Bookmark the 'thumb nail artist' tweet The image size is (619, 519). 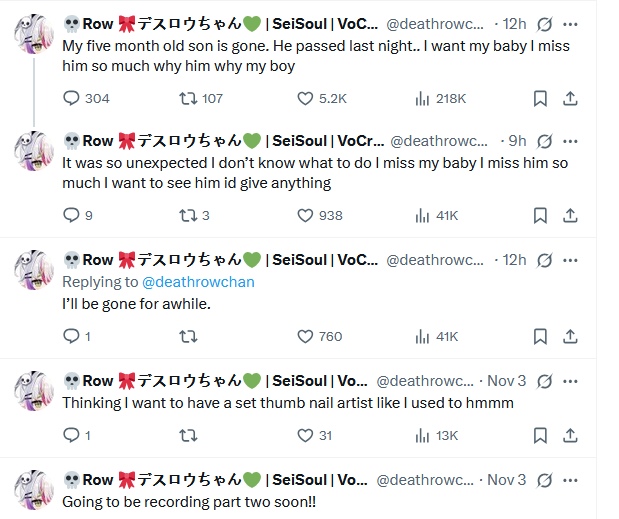540,435
